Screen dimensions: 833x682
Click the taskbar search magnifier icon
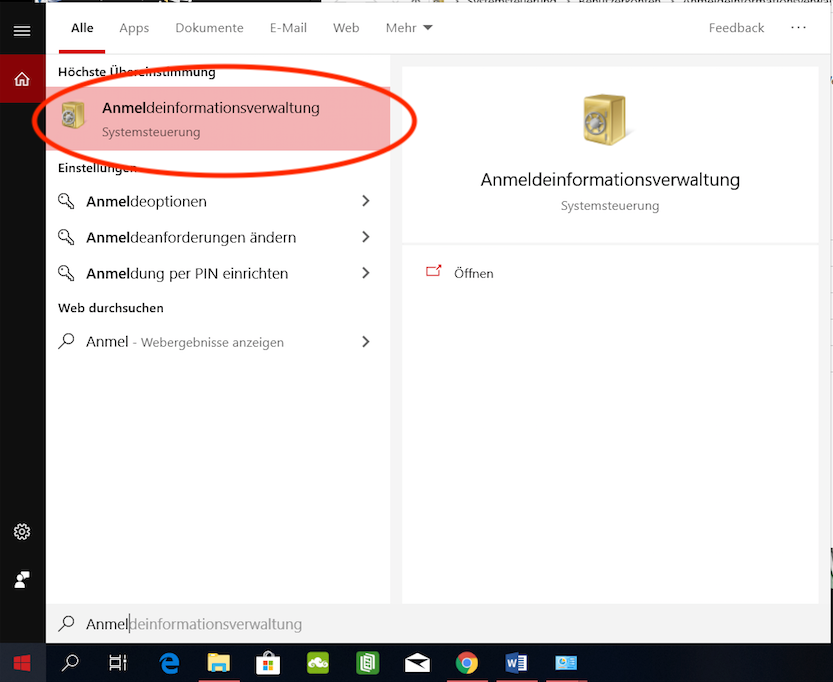70,662
